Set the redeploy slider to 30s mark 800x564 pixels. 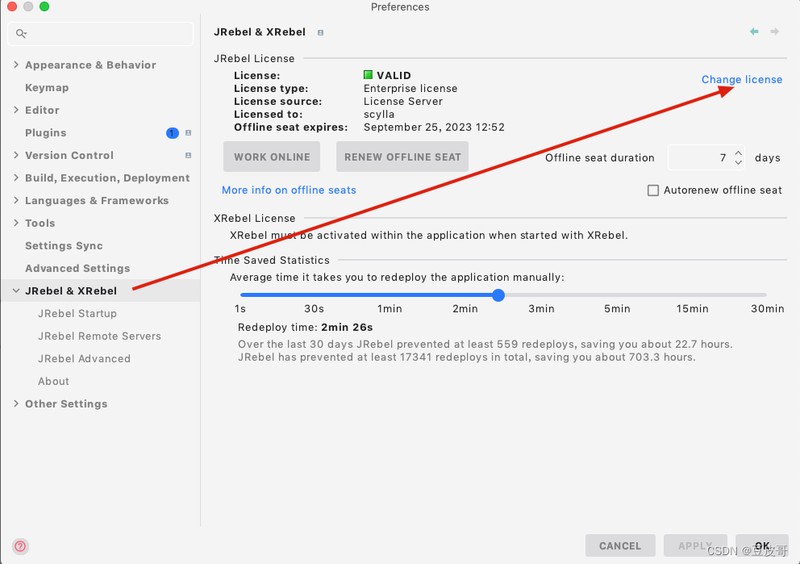pos(314,295)
